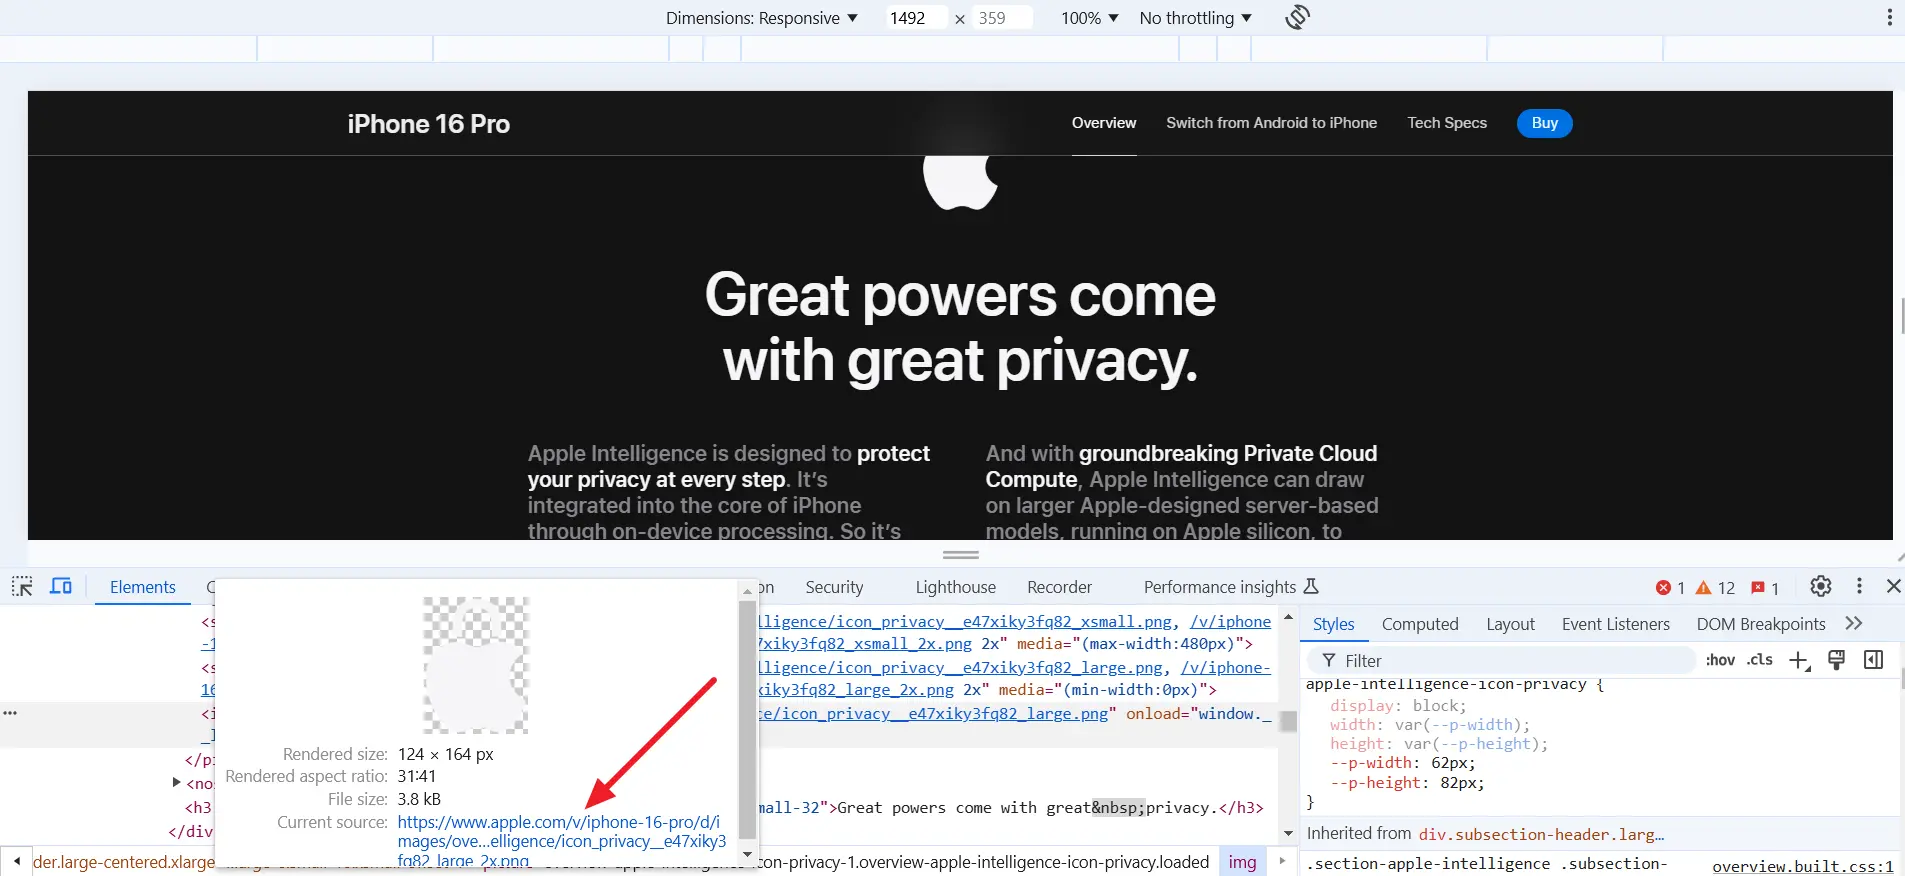This screenshot has height=876, width=1905.
Task: Switch to Recorder tab
Action: [1059, 587]
